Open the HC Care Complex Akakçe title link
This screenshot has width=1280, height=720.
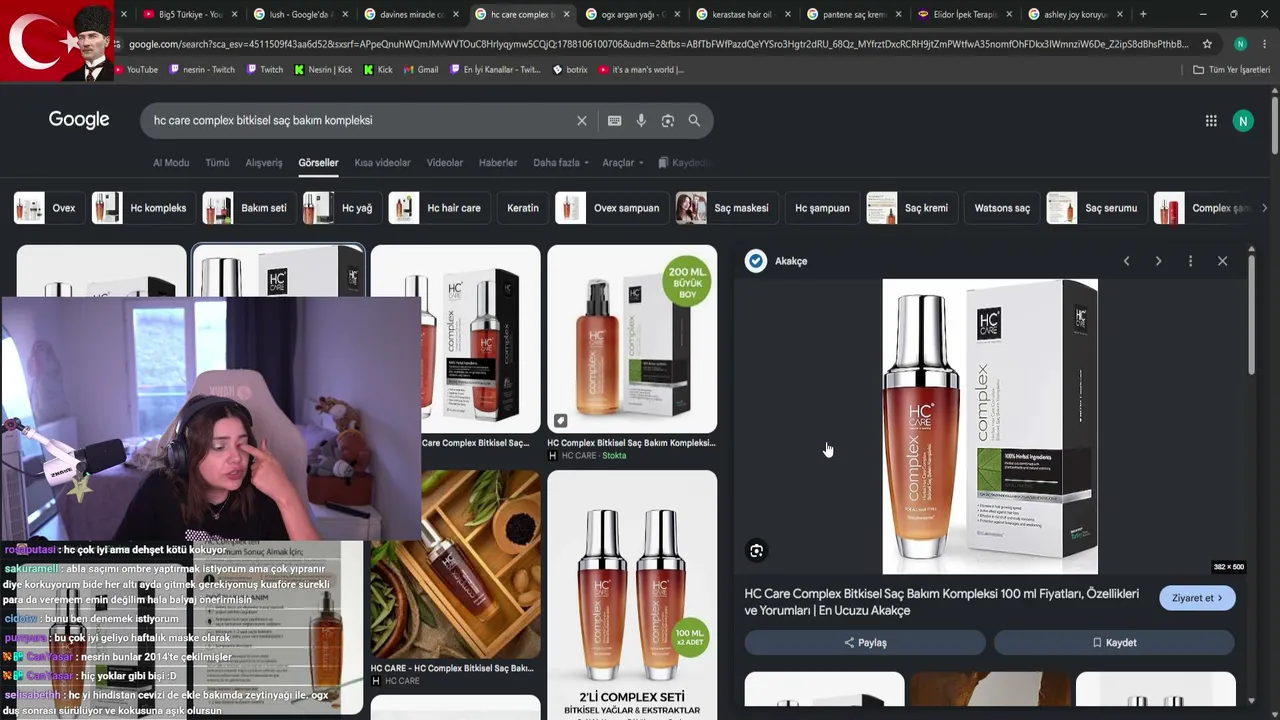(941, 602)
